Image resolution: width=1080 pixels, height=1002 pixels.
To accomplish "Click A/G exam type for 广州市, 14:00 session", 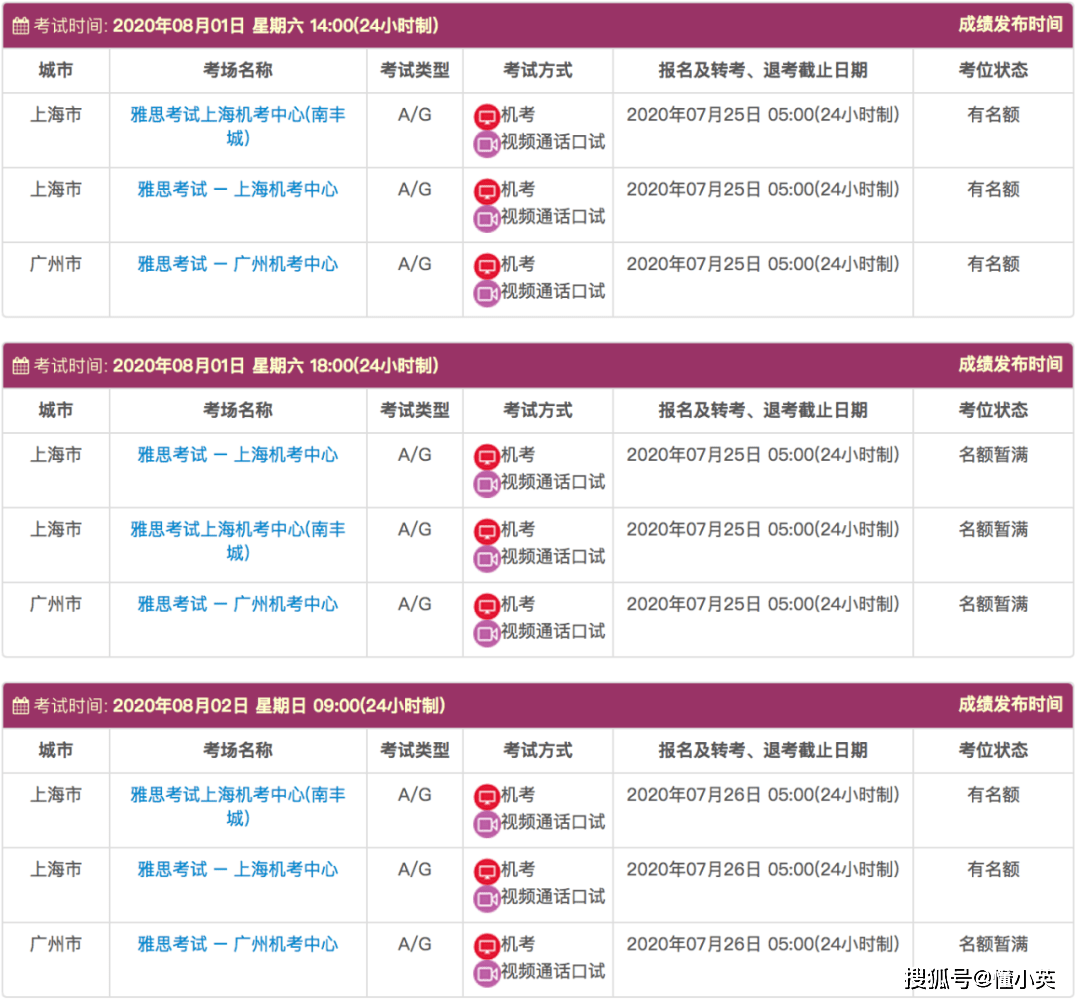I will click(415, 264).
